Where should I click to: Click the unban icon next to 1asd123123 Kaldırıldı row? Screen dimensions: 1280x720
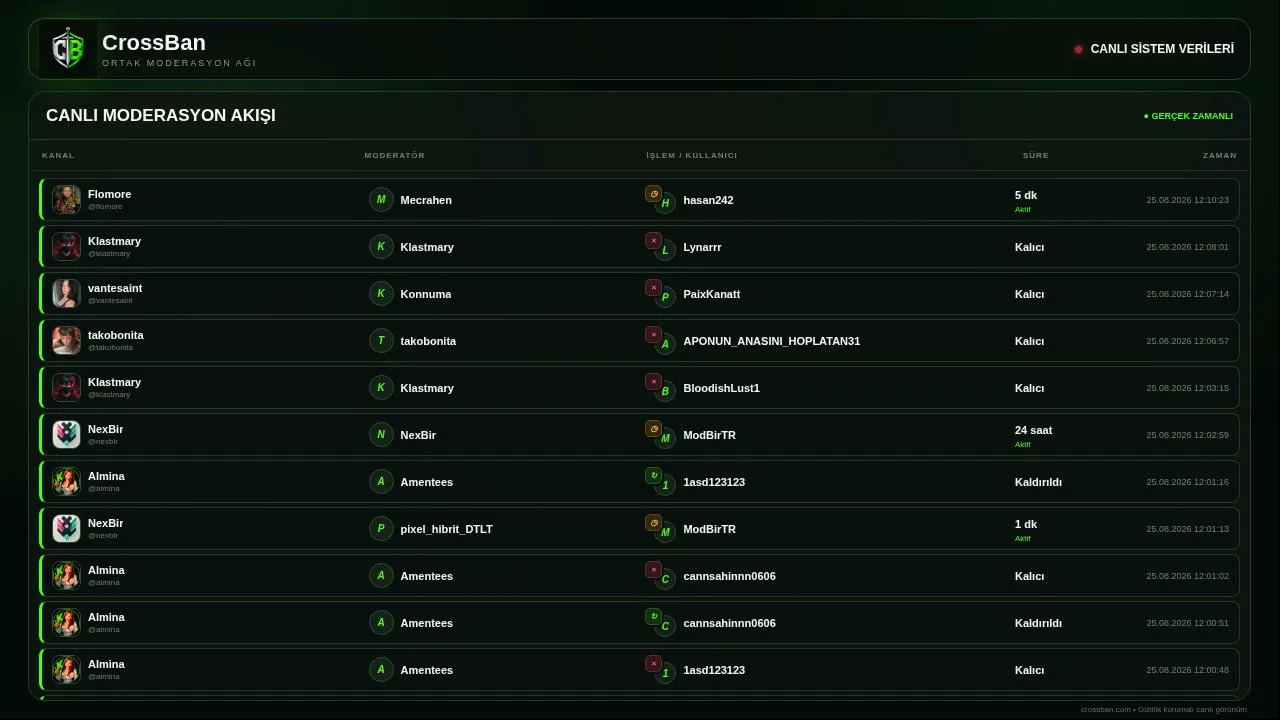(653, 476)
